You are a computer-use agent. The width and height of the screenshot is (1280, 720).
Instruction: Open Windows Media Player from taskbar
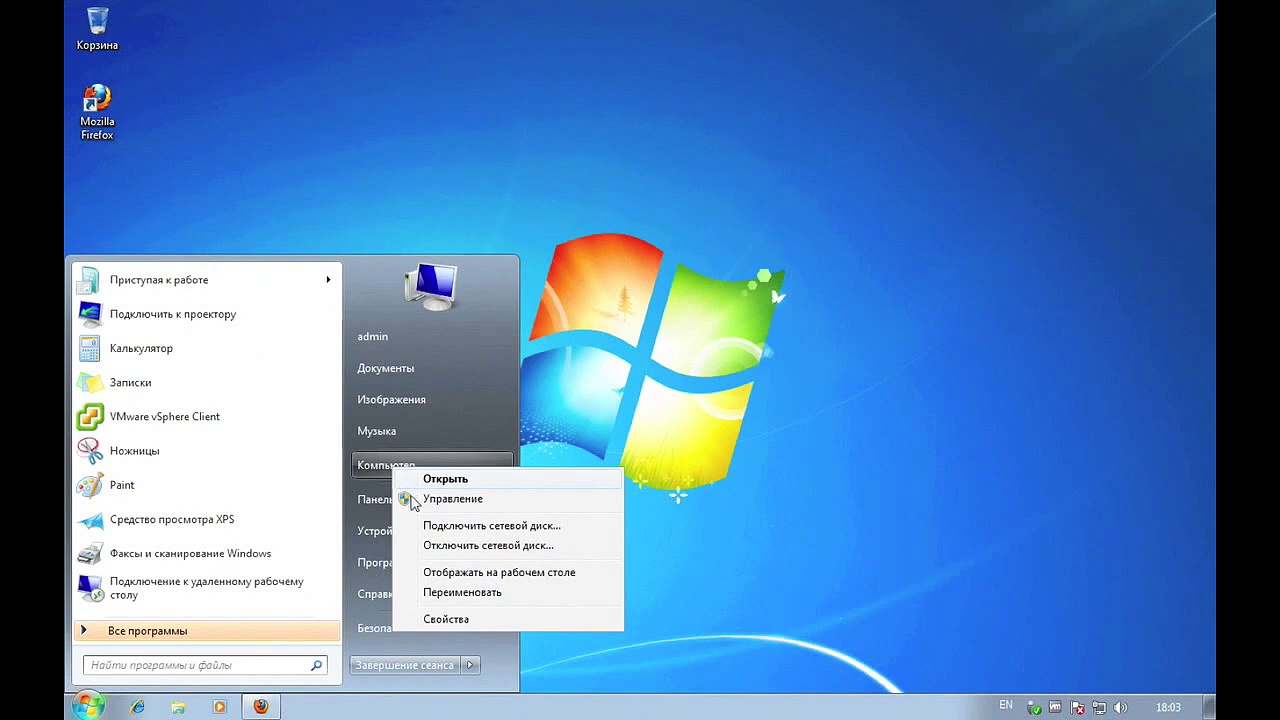(x=219, y=707)
